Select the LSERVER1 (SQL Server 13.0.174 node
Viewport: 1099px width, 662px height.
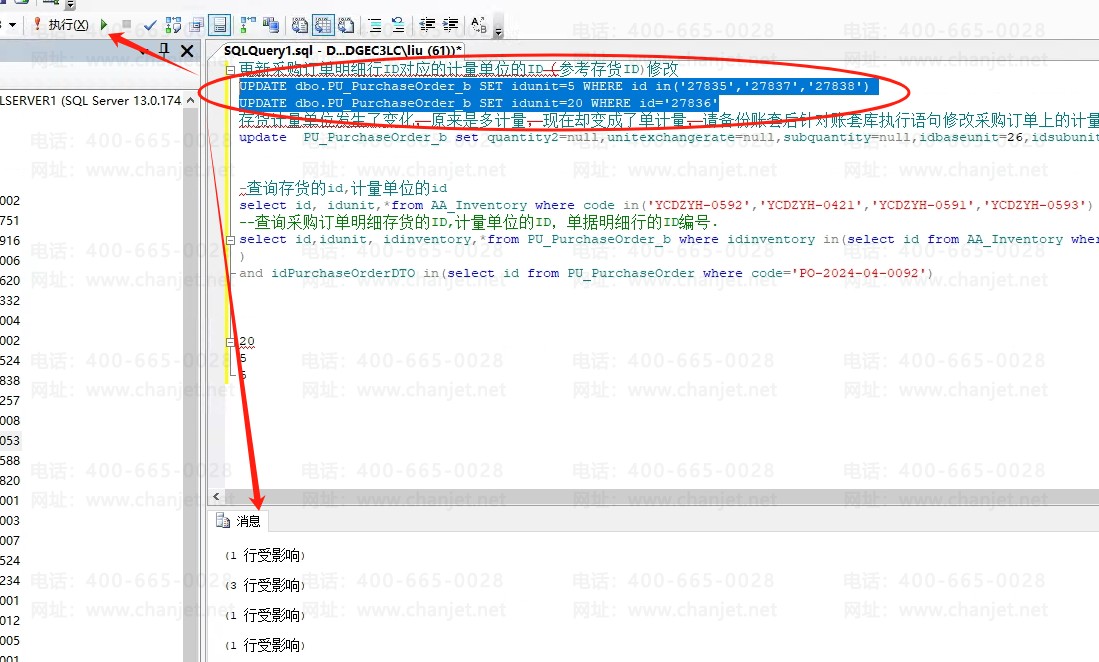click(x=90, y=101)
